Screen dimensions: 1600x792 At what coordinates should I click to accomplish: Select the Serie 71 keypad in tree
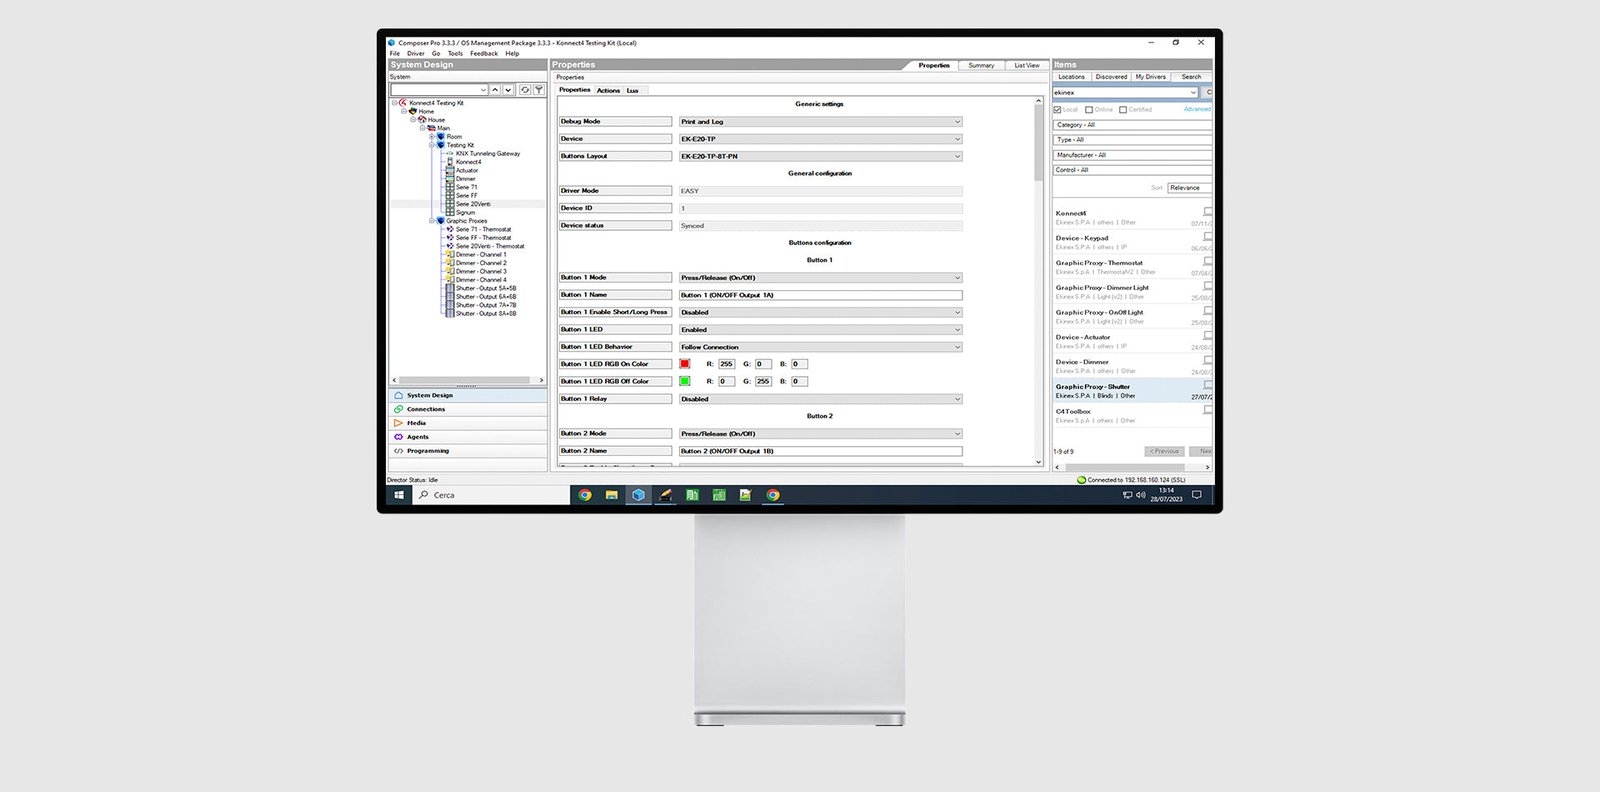[467, 187]
